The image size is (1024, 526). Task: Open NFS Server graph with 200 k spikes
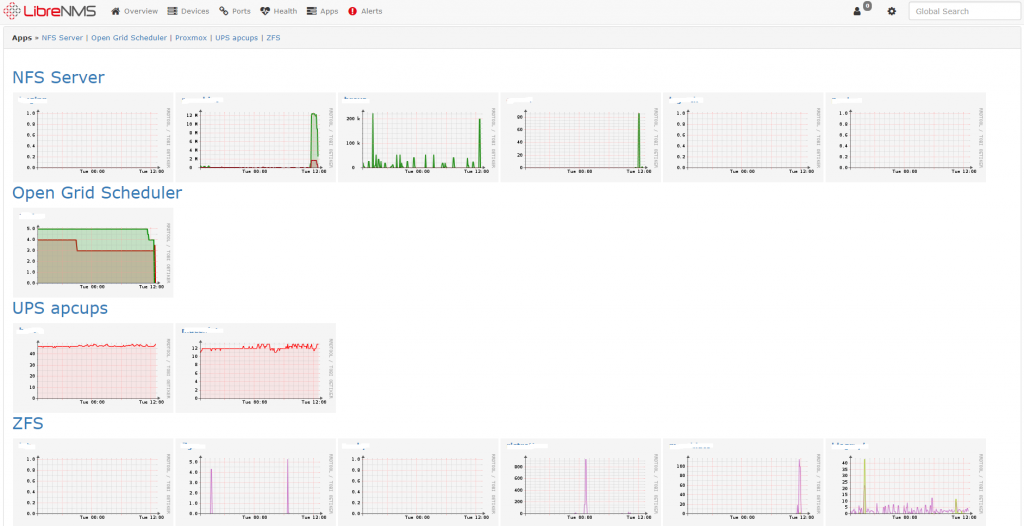[418, 137]
